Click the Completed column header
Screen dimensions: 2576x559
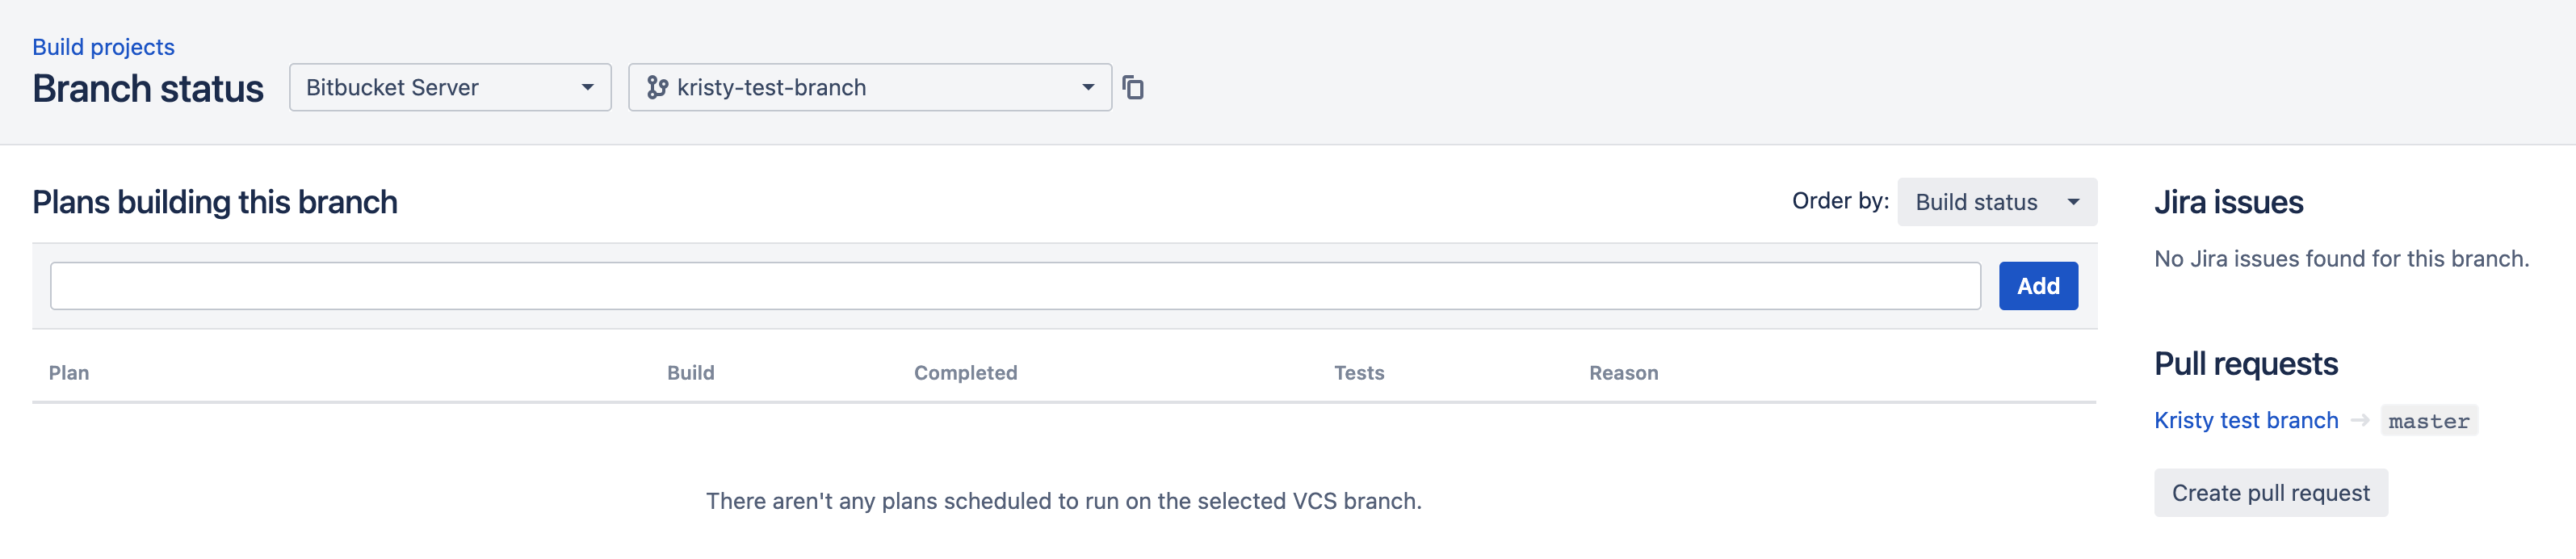[964, 372]
